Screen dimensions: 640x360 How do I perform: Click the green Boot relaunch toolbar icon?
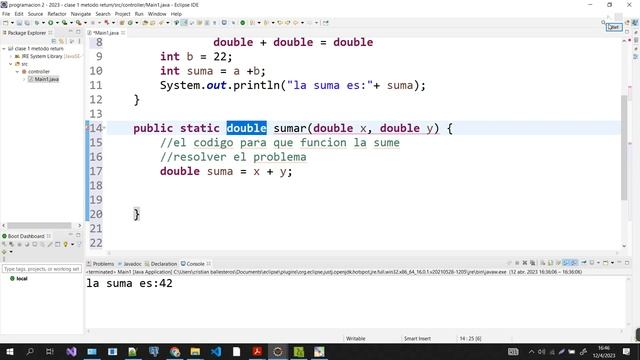click(242, 23)
